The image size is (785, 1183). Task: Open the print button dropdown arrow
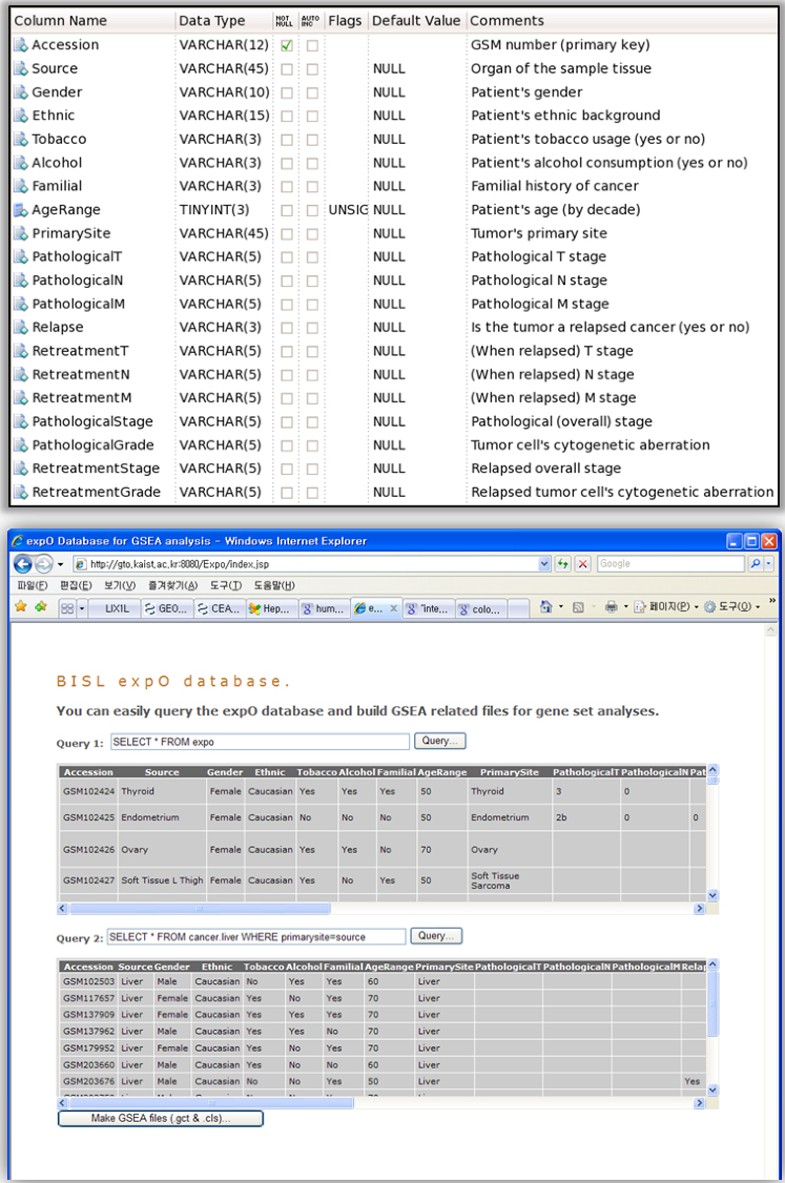[x=625, y=607]
